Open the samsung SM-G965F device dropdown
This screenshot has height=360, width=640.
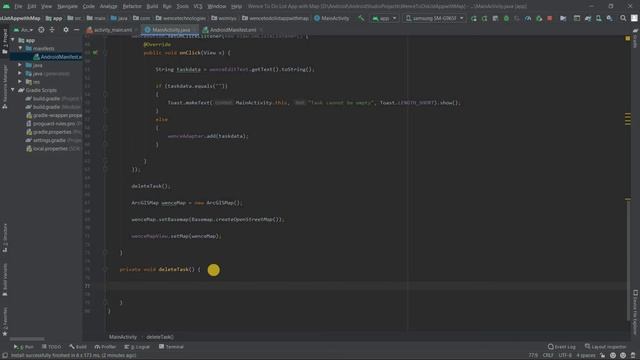tap(434, 18)
